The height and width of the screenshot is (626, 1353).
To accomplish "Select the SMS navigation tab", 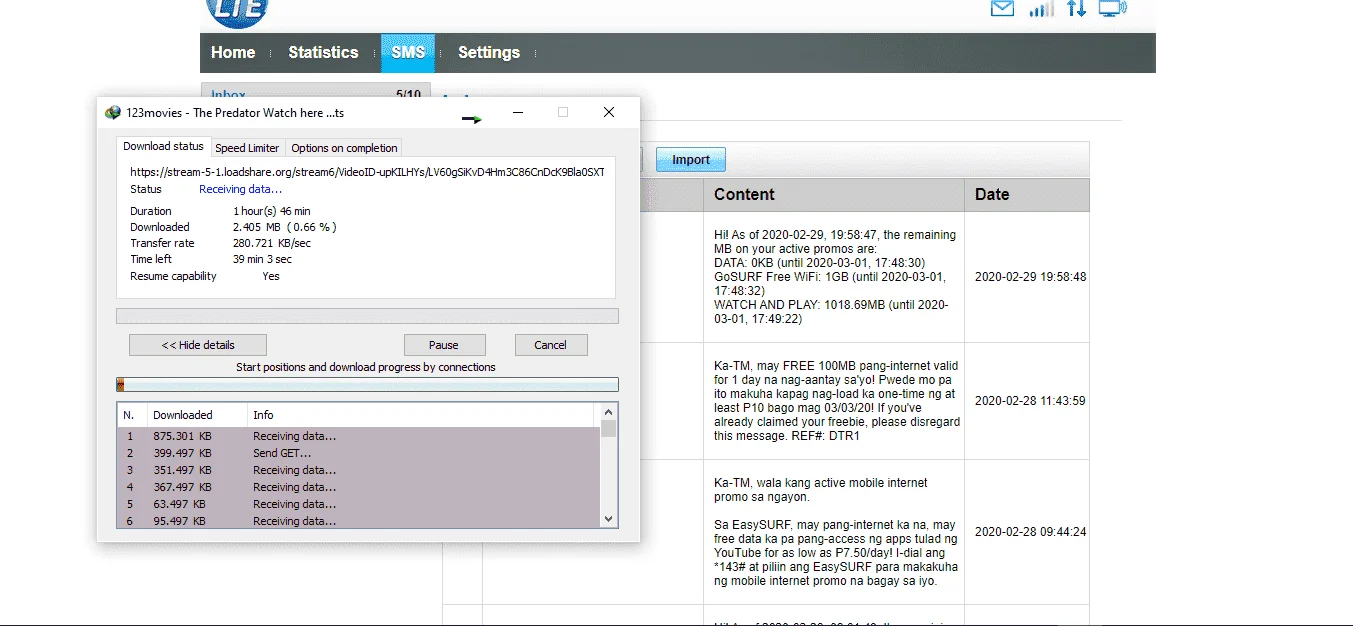I will tap(408, 53).
